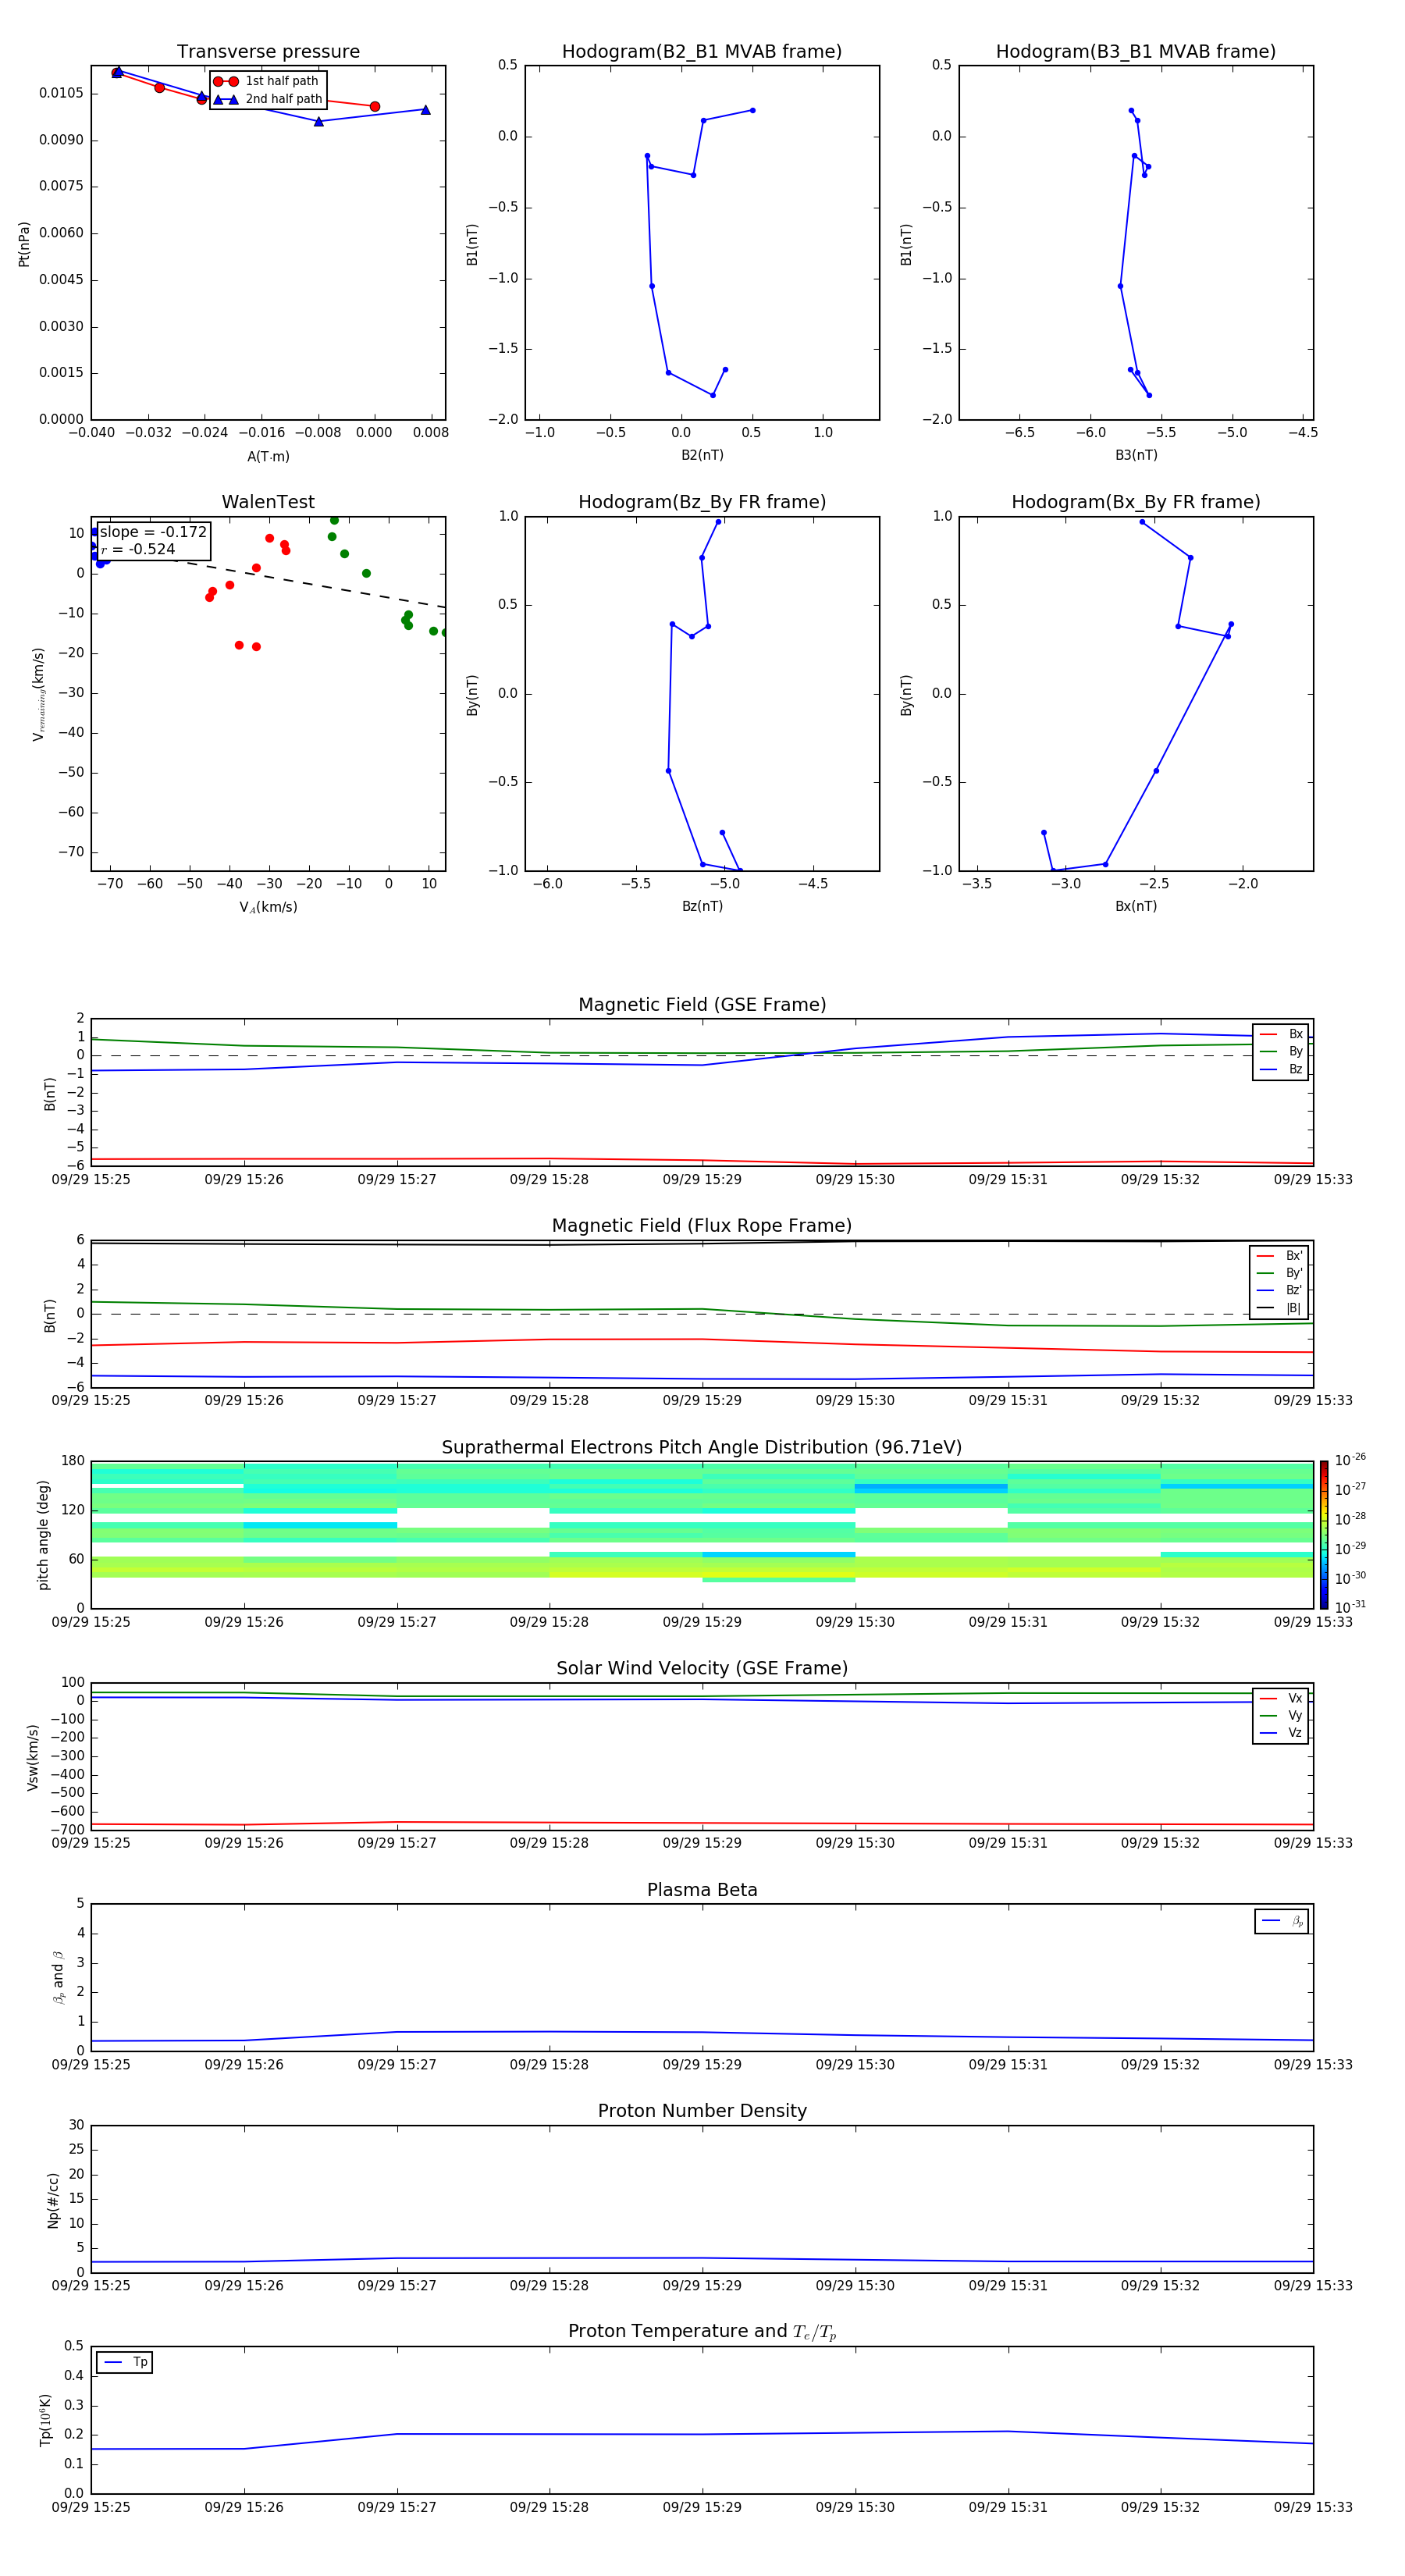Screen dimensions: 1405x2576
Task: Click the 'Proton Temperature and Te/Tp' title
Action: pos(702,2332)
